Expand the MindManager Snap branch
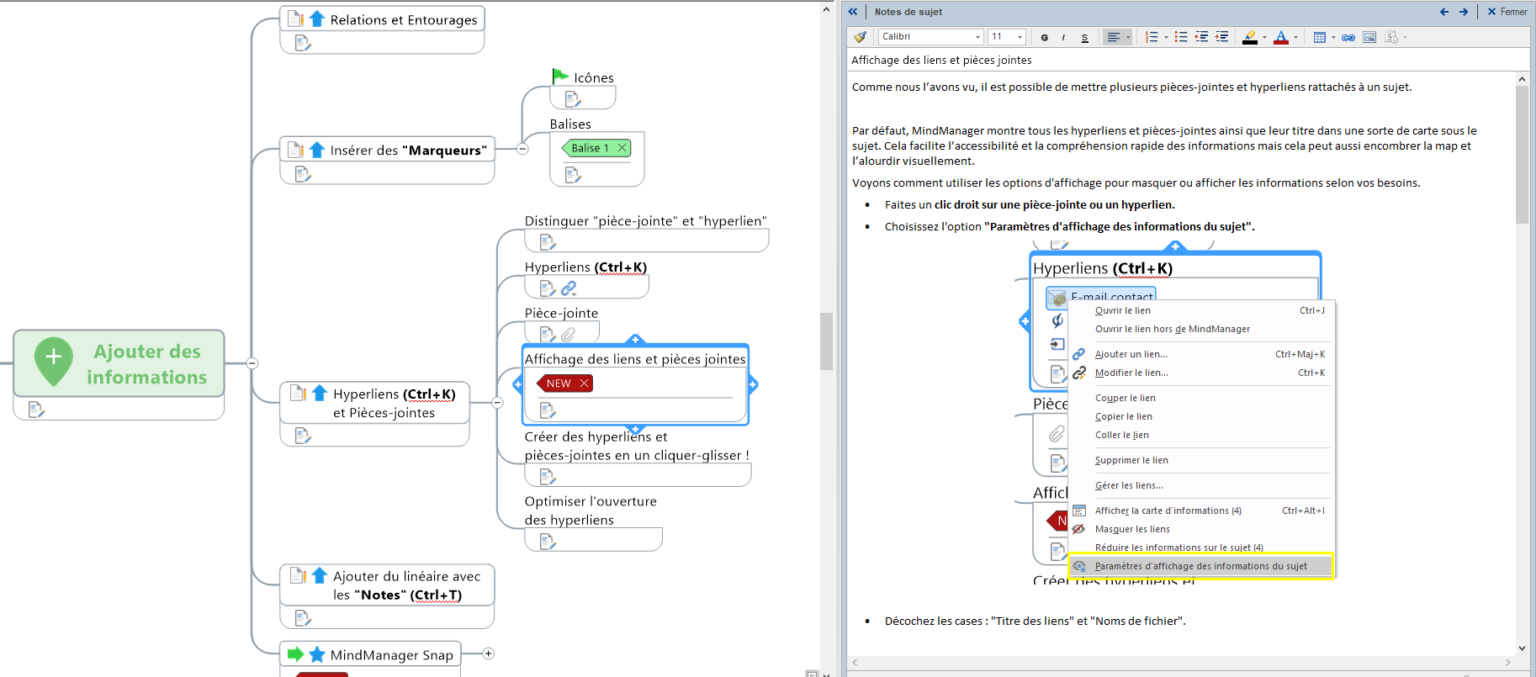This screenshot has height=677, width=1536. coord(487,653)
